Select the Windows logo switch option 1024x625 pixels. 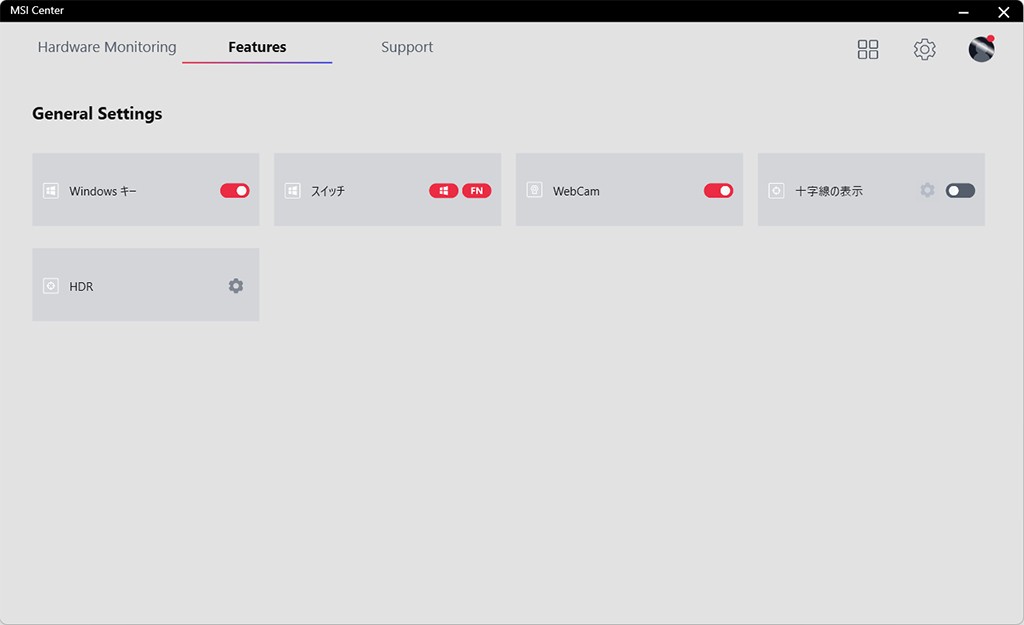[x=443, y=191]
